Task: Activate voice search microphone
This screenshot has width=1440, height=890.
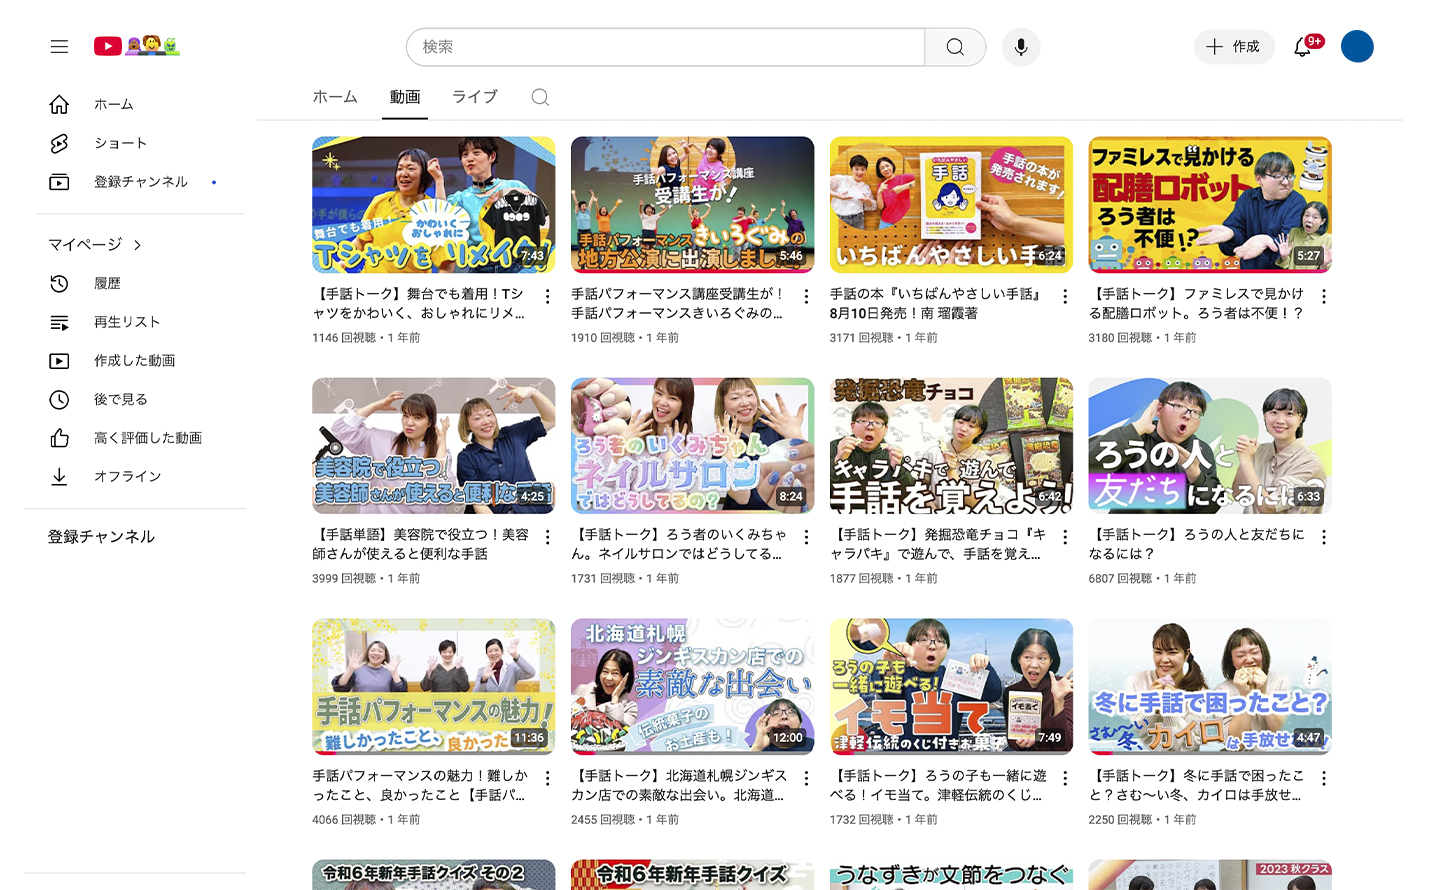Action: [1020, 47]
